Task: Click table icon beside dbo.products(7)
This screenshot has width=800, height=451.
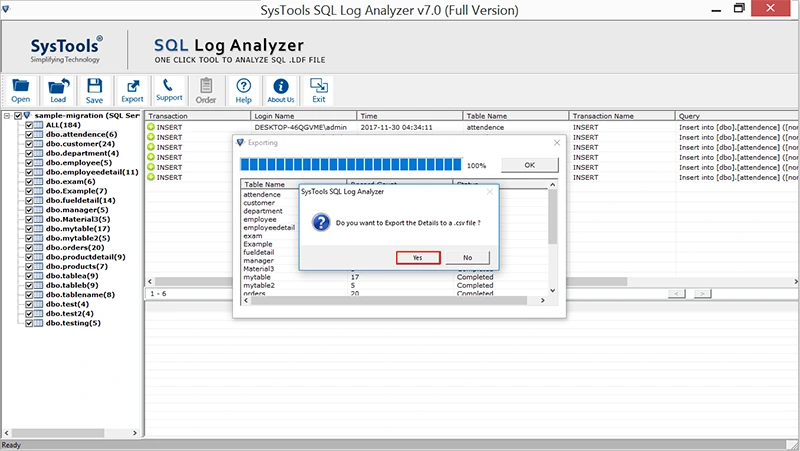Action: (38, 266)
